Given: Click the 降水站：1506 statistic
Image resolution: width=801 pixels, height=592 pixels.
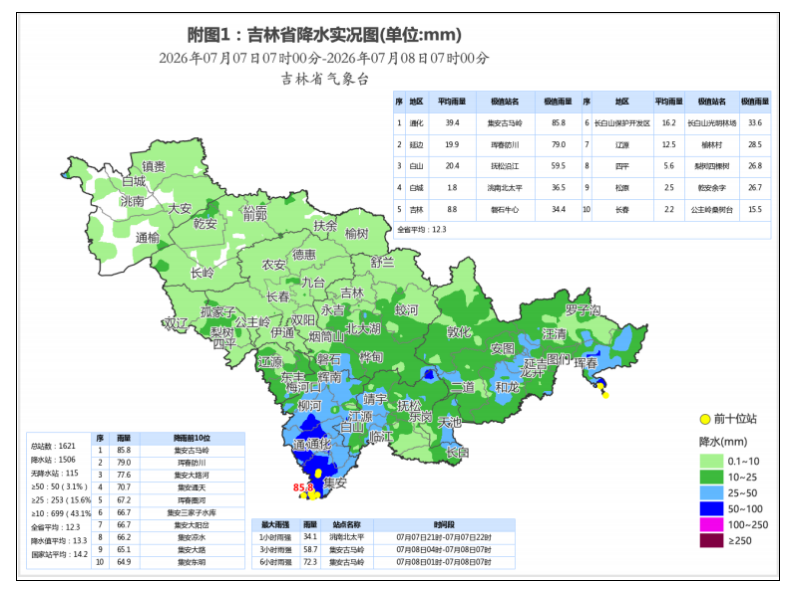Looking at the screenshot, I should 53,460.
